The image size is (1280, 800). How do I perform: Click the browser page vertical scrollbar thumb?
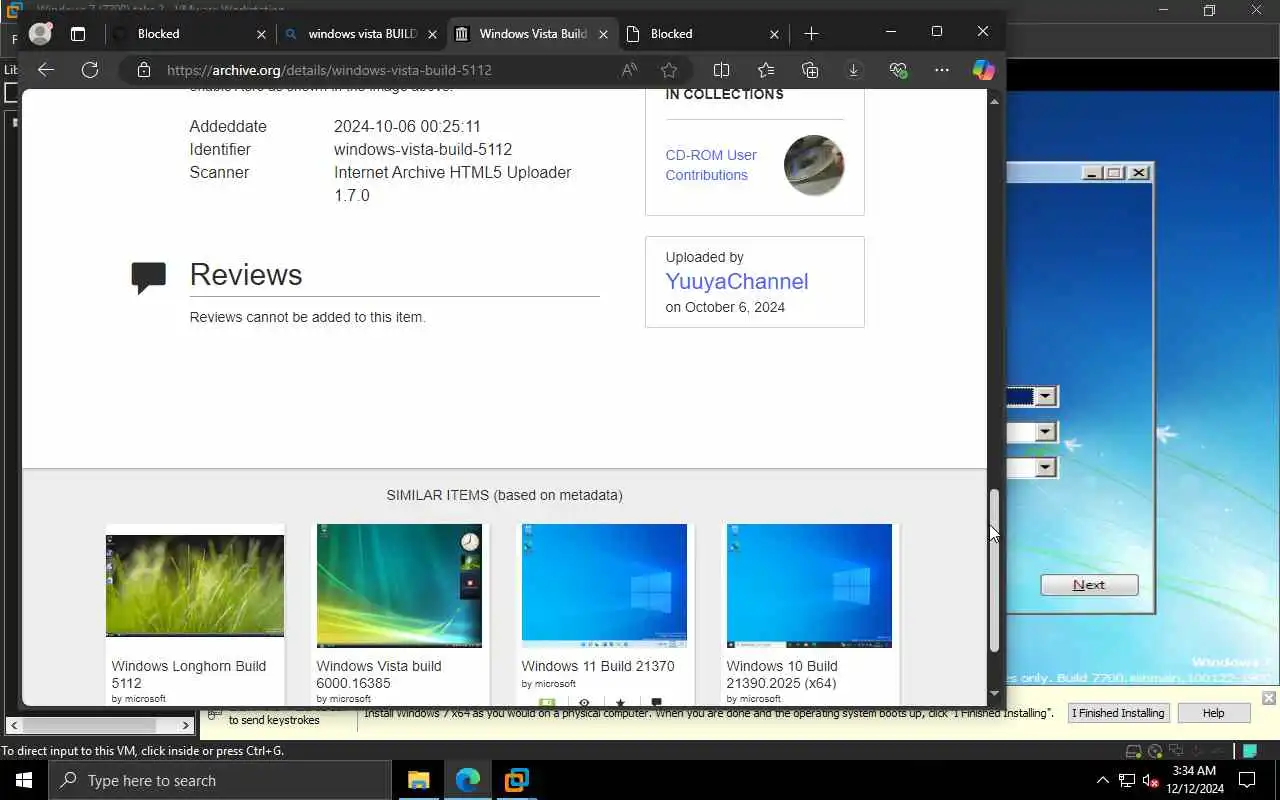click(x=994, y=571)
